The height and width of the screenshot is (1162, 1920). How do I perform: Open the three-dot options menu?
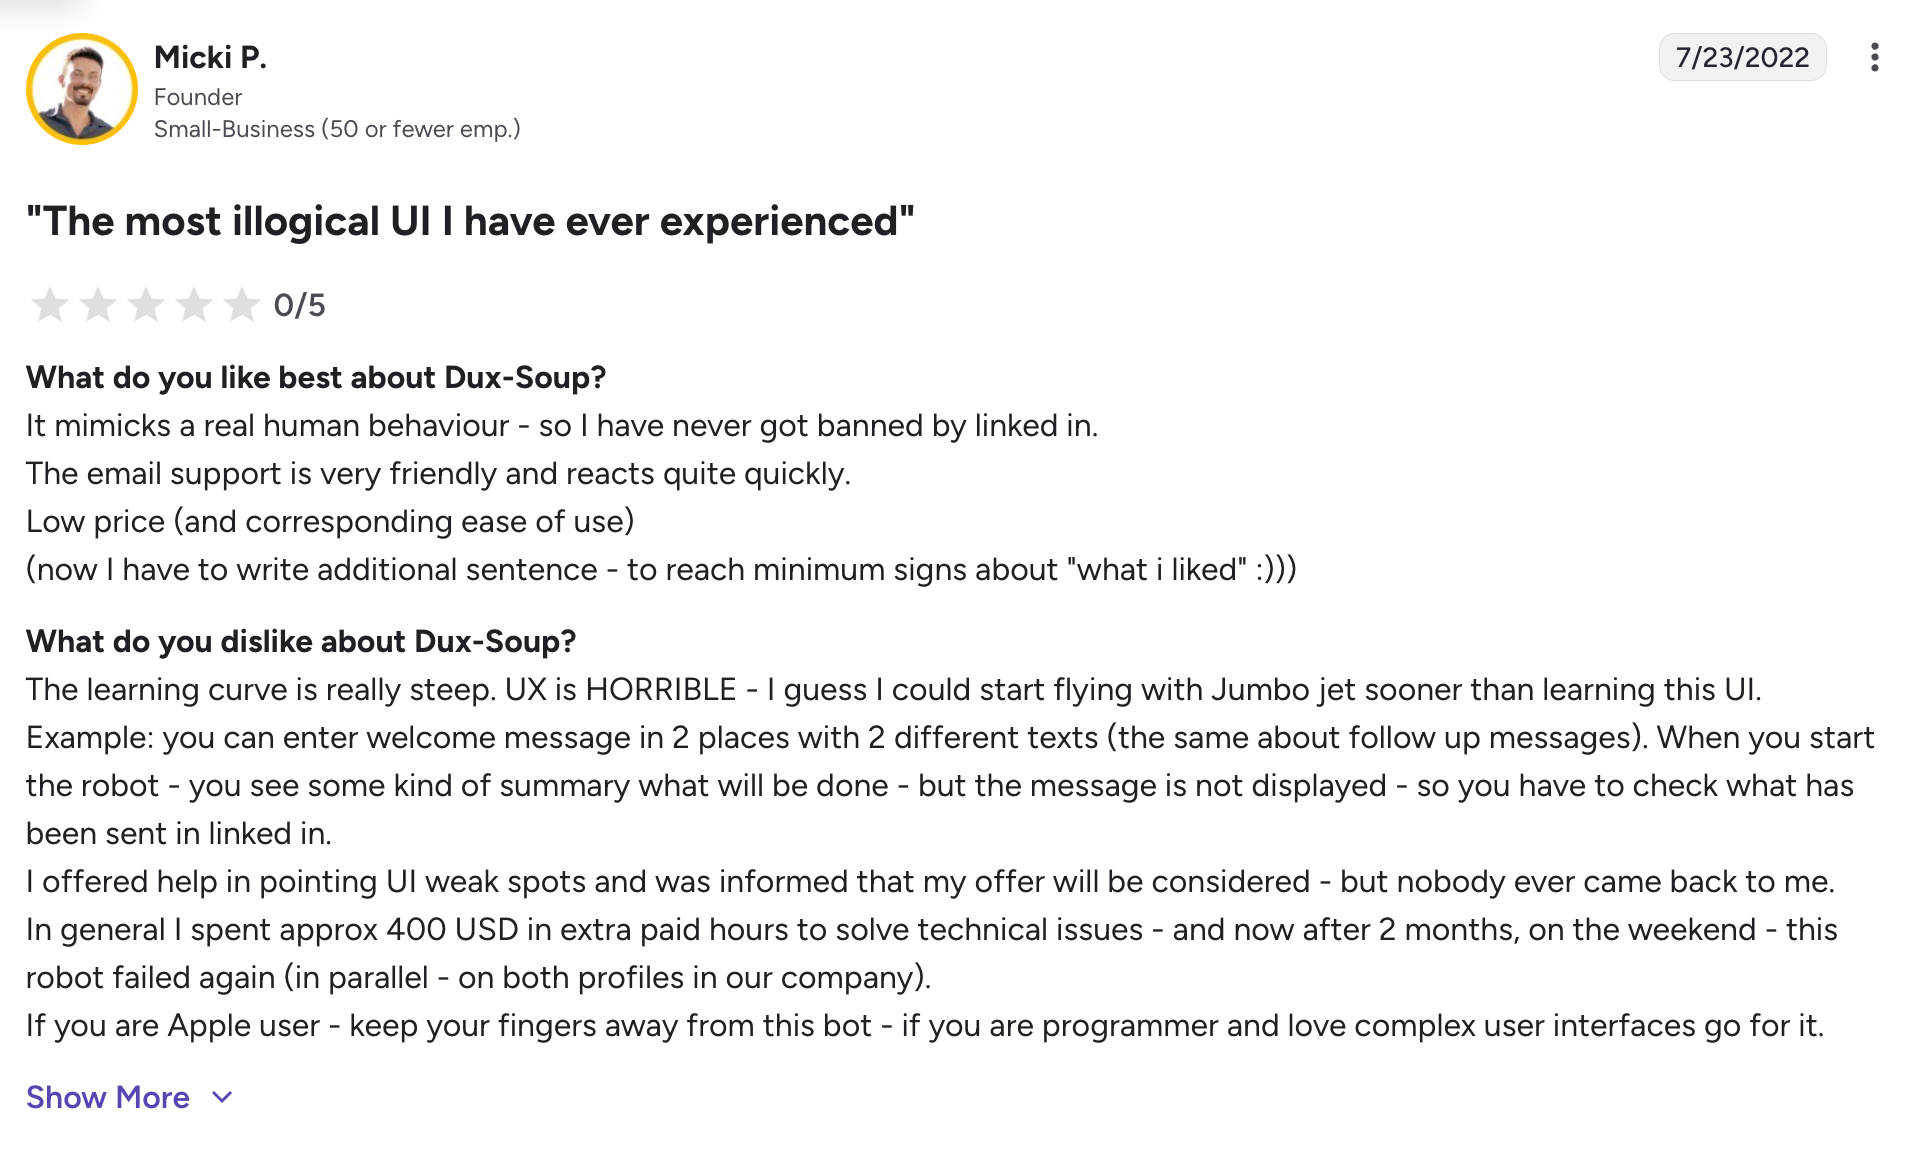1874,57
